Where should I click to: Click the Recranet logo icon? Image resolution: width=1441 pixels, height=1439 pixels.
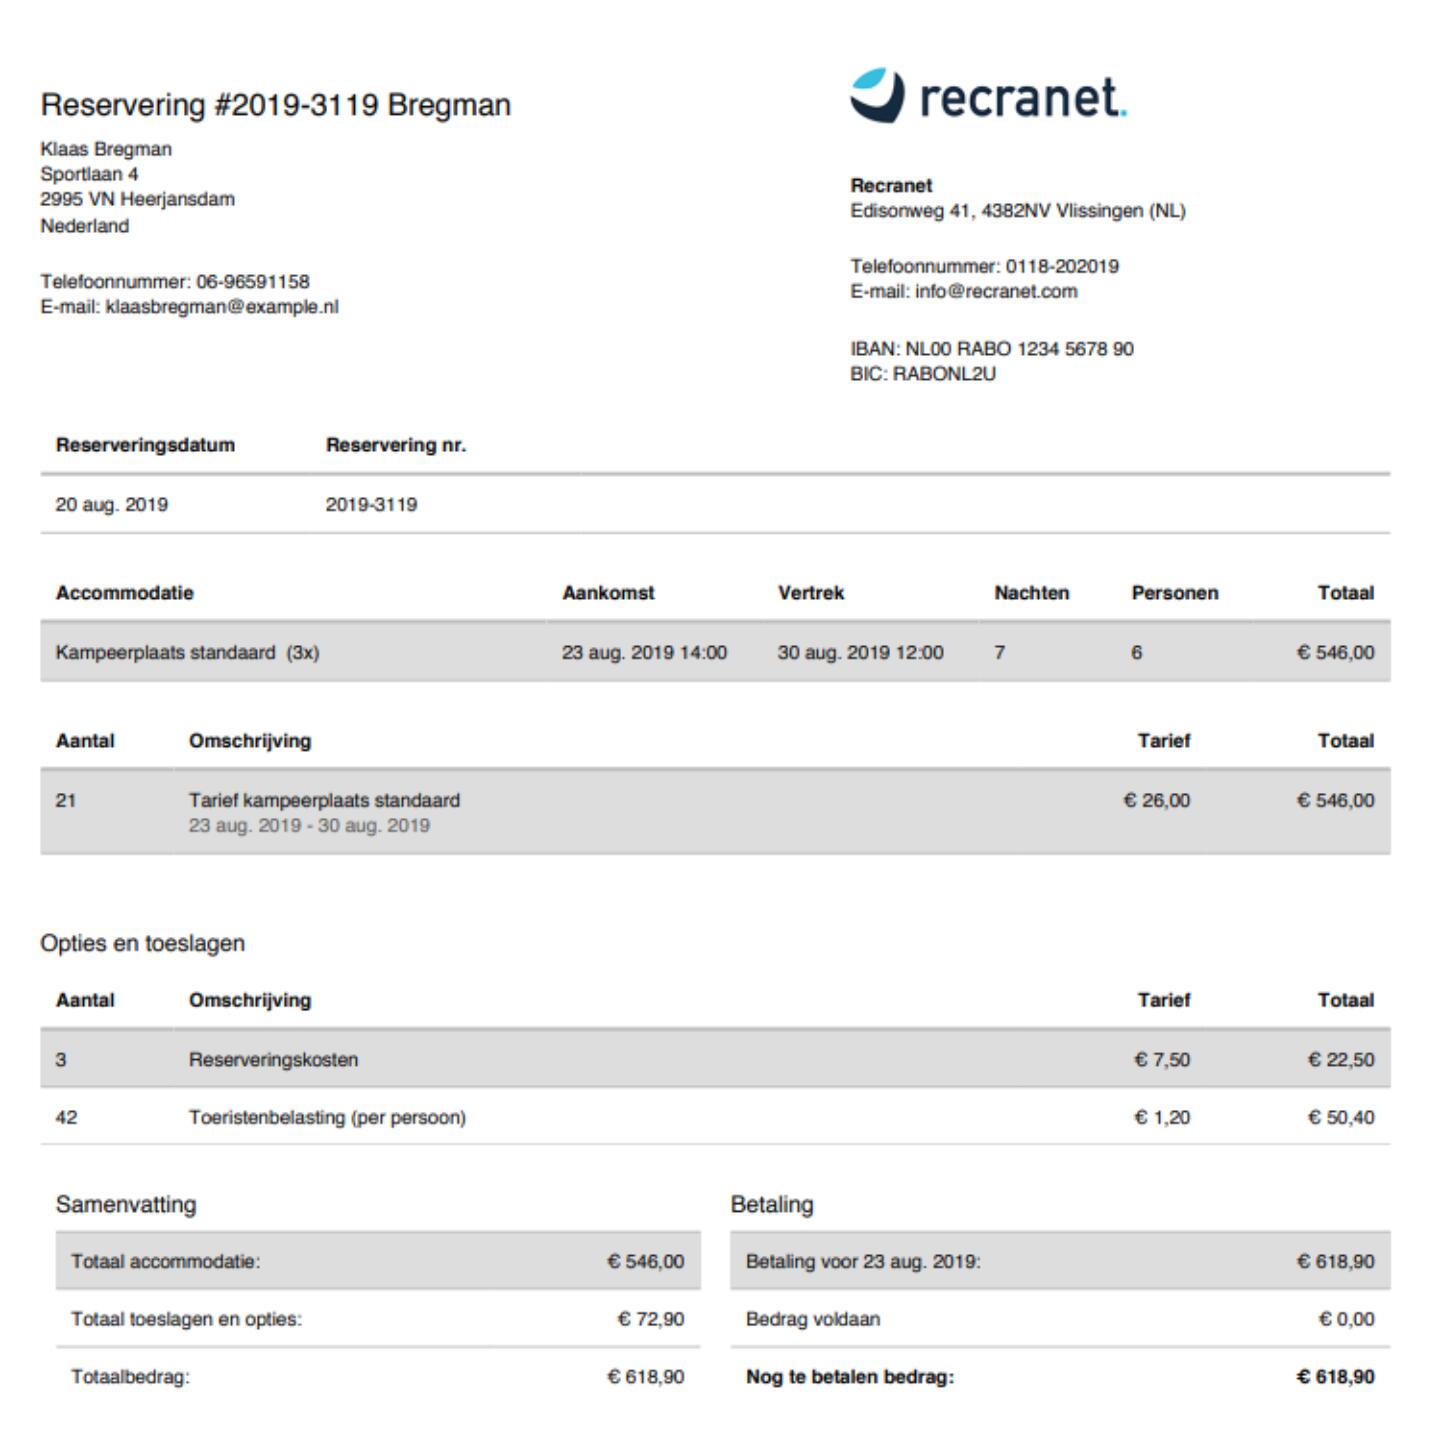coord(877,95)
